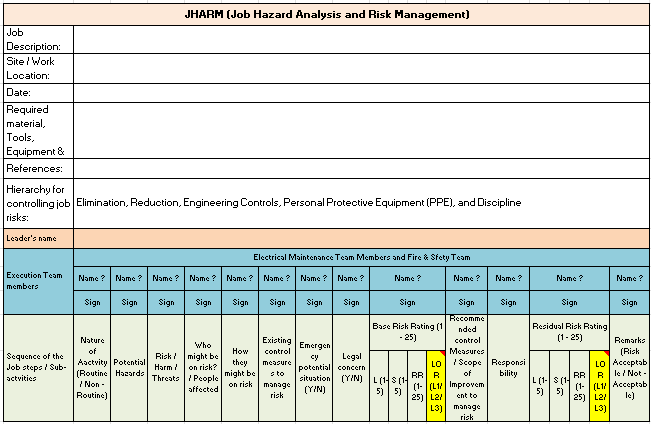This screenshot has width=651, height=424.
Task: Click the 'Base Risk Rating (1 - 25)' header
Action: (407, 332)
